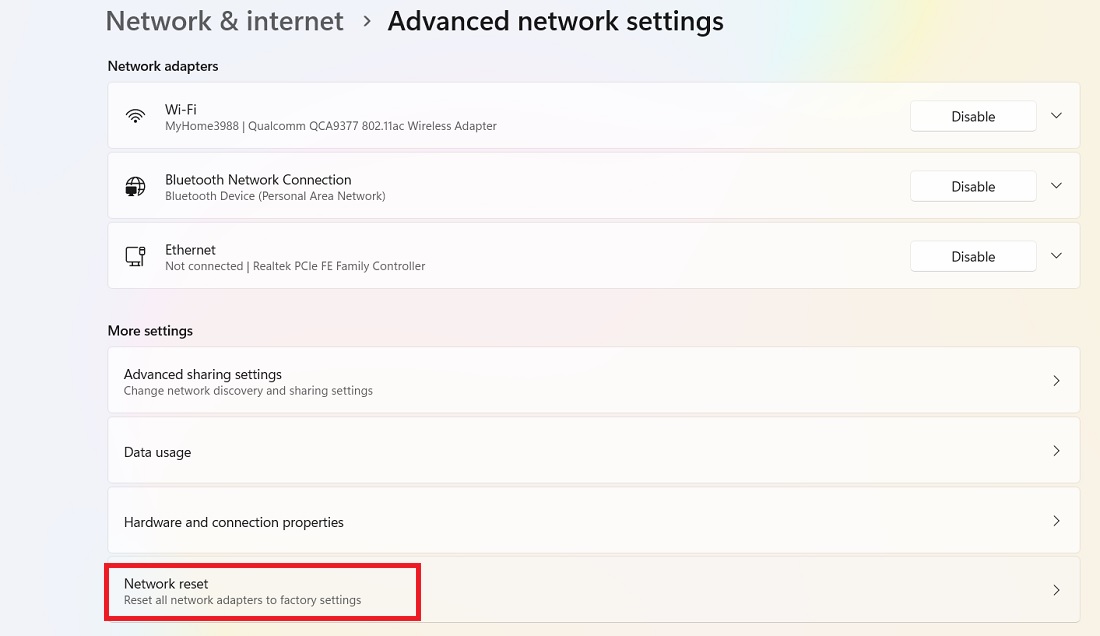The width and height of the screenshot is (1100, 636).
Task: Click the Network & internet breadcrumb
Action: click(224, 21)
